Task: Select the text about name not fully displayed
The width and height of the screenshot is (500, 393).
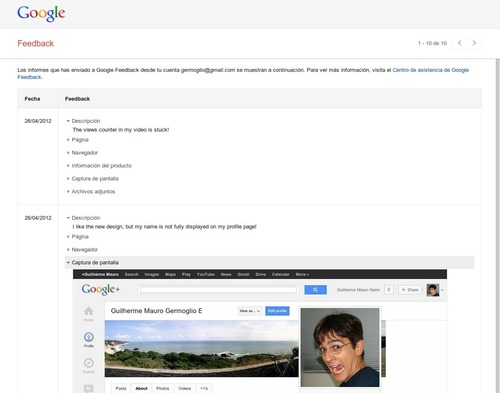Action: point(165,227)
